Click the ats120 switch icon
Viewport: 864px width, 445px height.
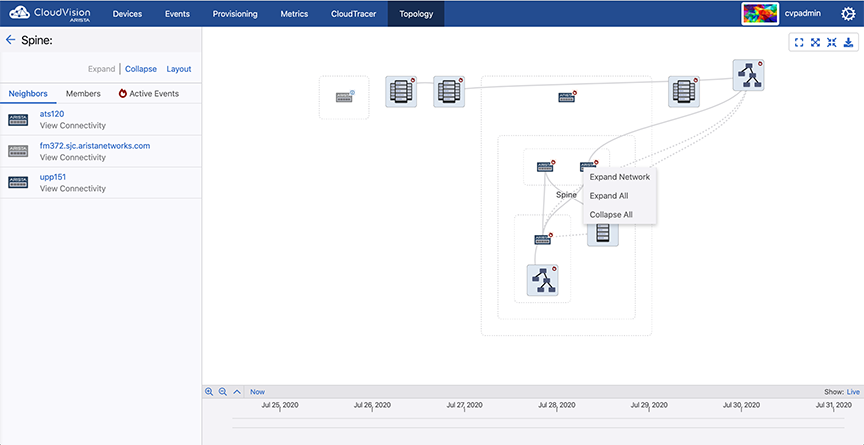pos(18,120)
